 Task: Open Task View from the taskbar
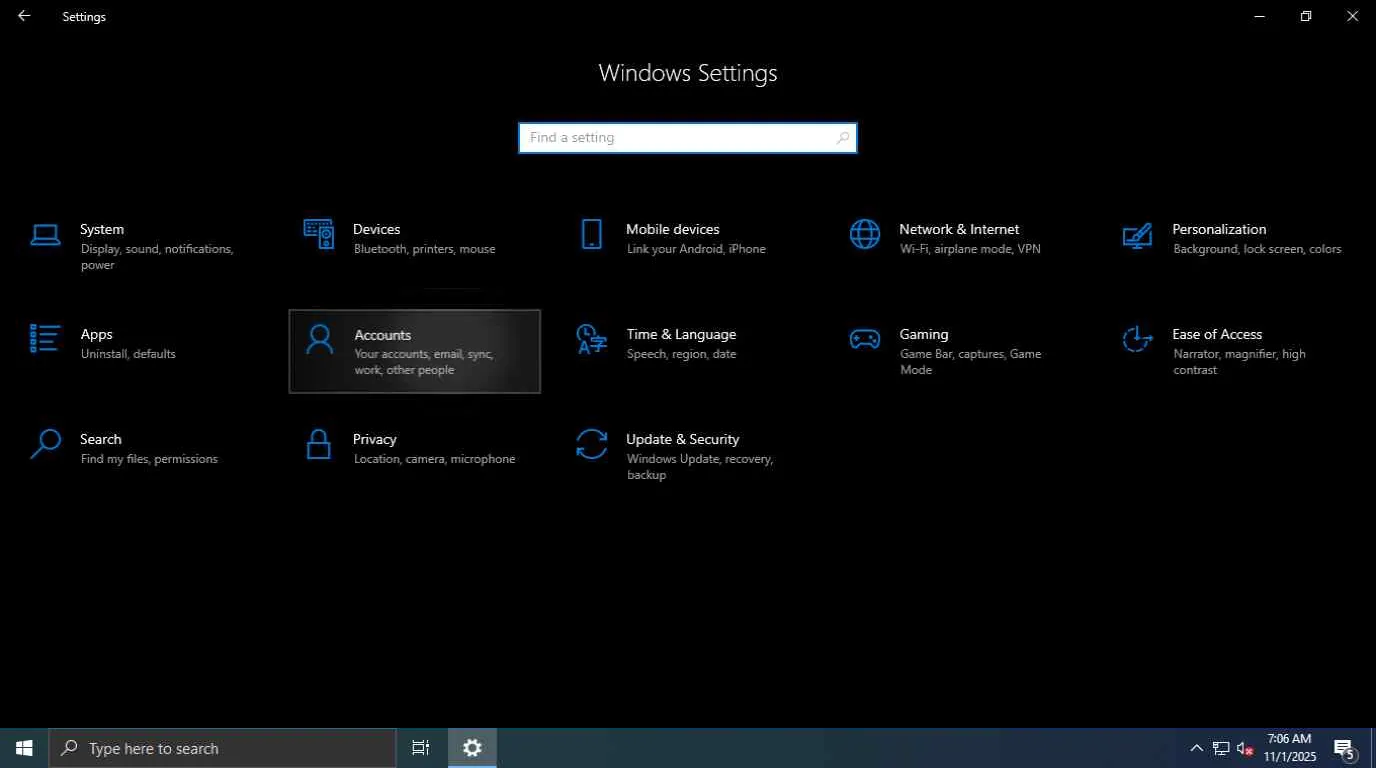point(421,748)
